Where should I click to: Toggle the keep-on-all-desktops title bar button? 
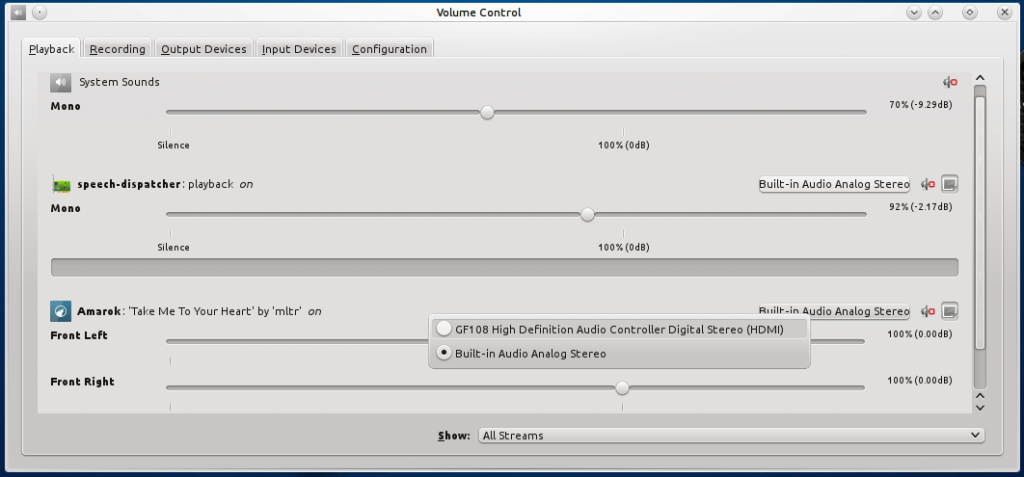click(39, 12)
